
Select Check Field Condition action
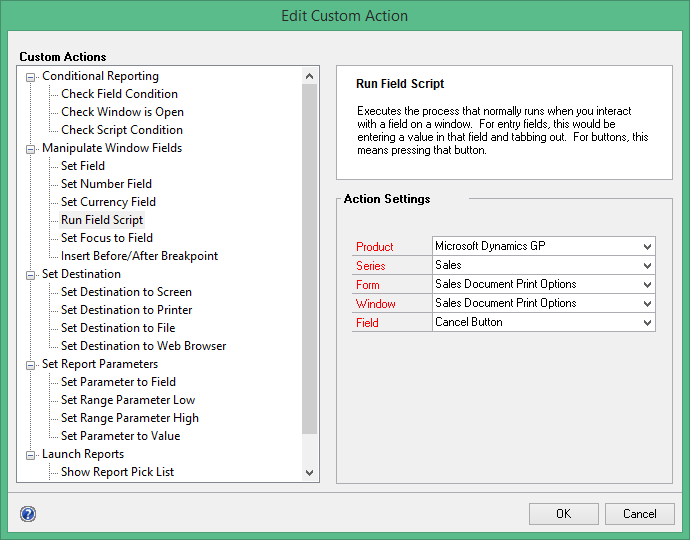click(119, 94)
